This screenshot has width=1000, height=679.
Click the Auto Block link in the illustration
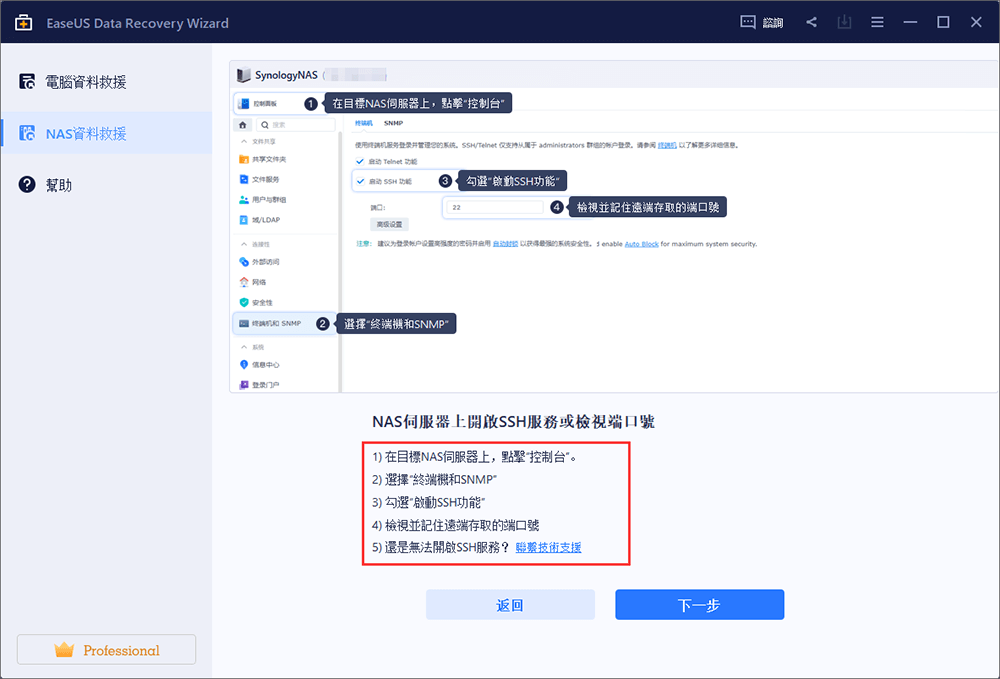[642, 244]
